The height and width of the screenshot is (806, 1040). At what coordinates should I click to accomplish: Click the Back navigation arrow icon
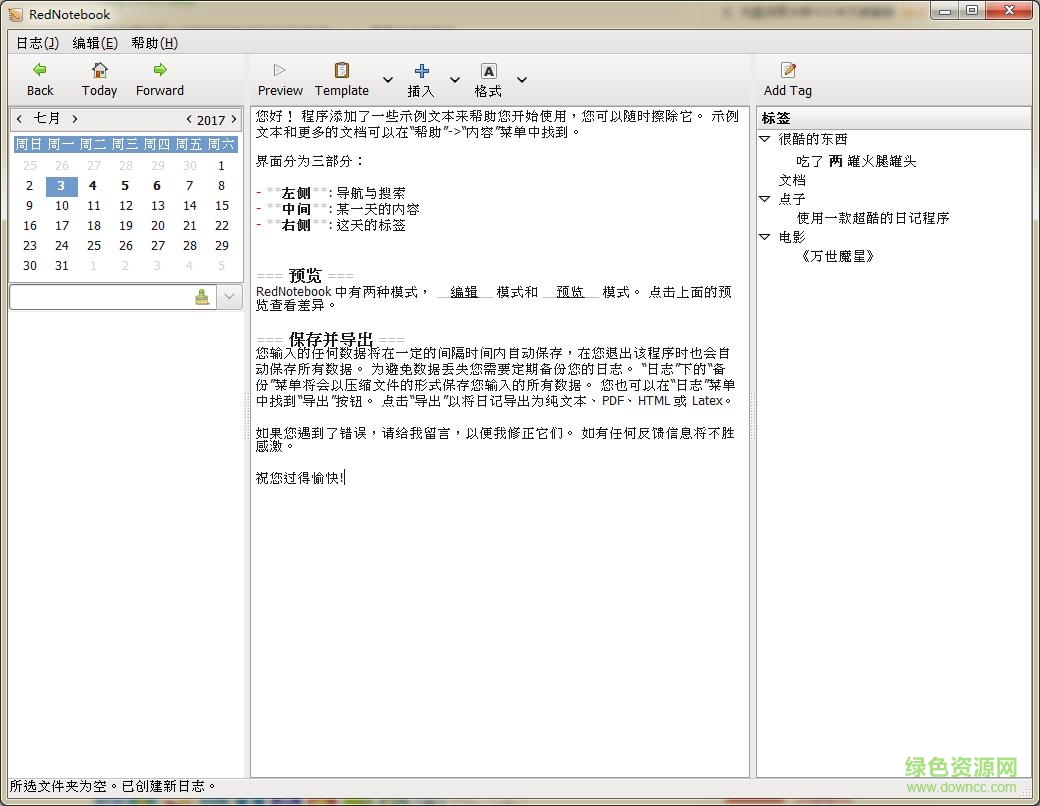click(x=39, y=72)
